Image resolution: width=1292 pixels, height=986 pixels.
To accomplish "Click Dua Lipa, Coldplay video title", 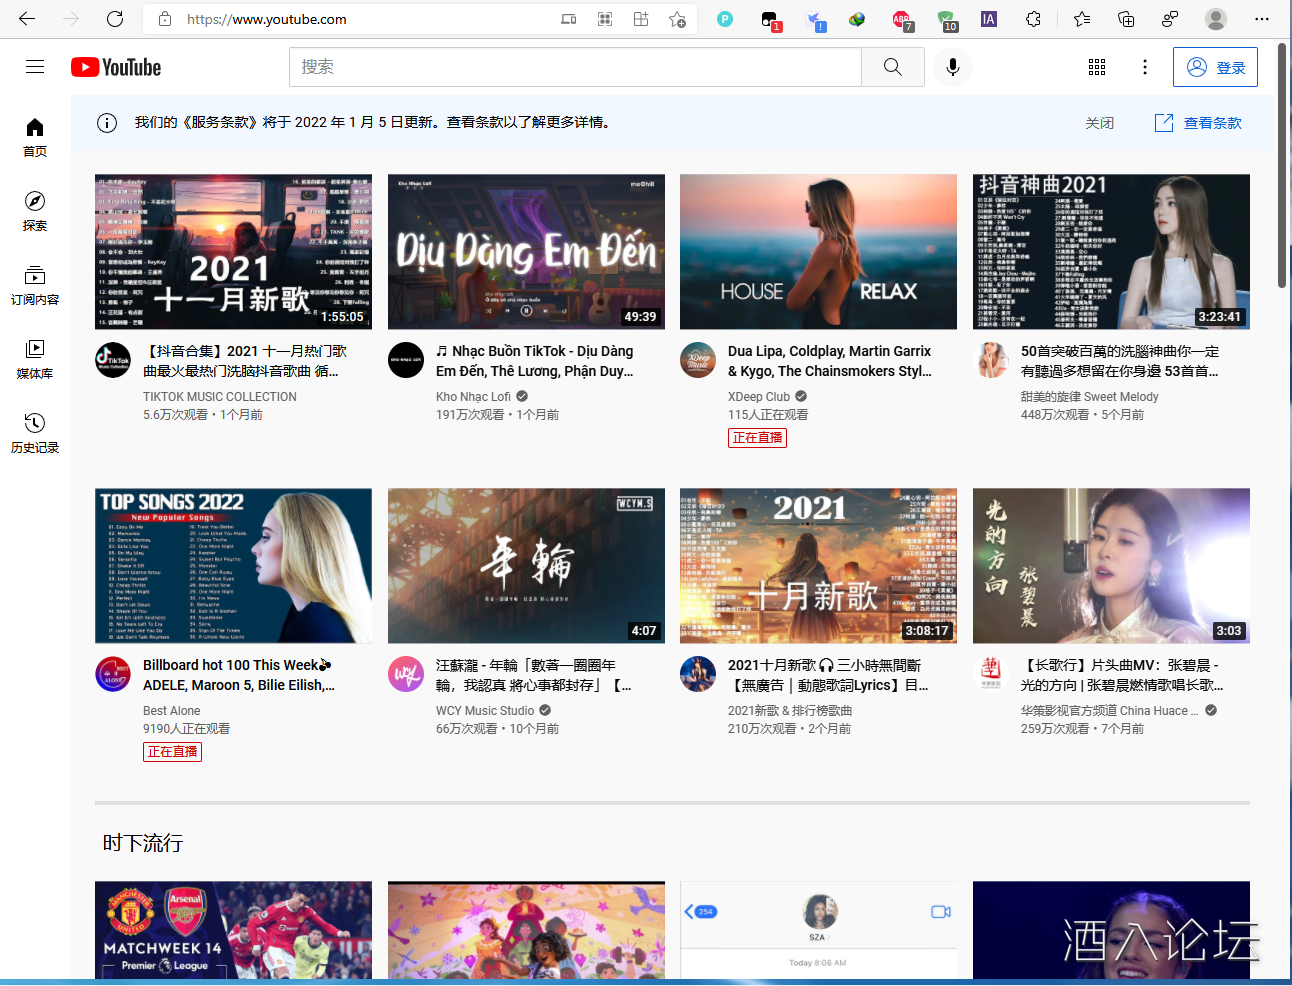I will pos(829,361).
